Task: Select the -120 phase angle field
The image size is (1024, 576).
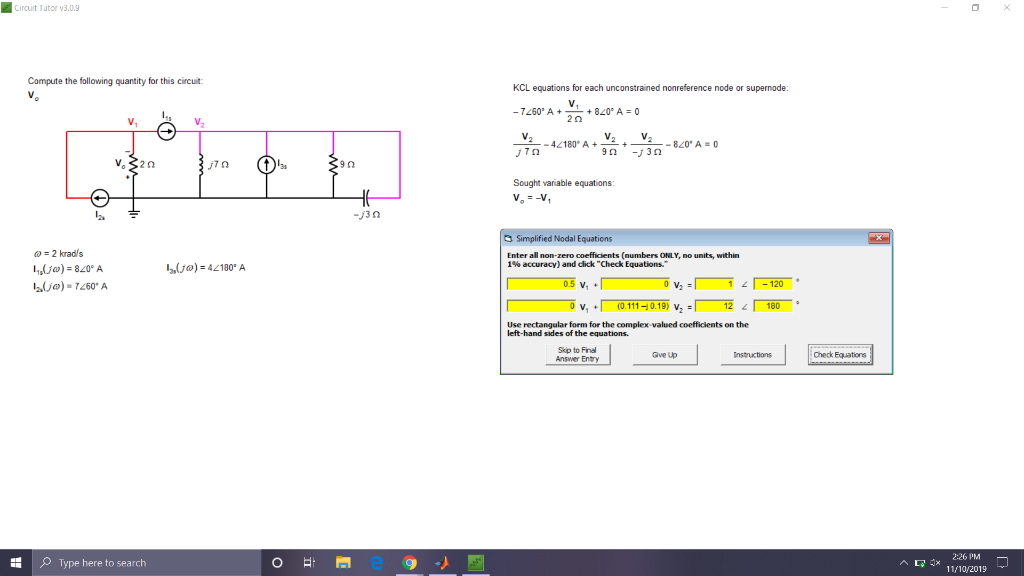Action: [773, 284]
